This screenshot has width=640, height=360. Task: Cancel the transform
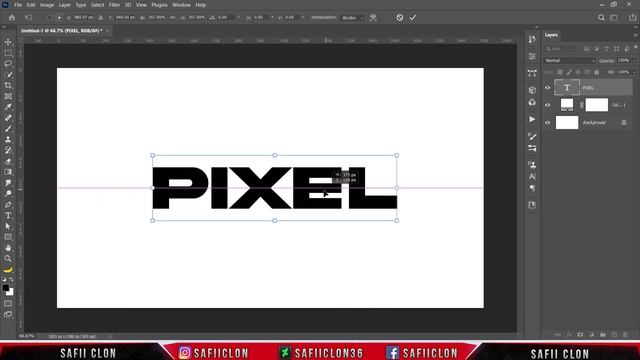click(x=400, y=18)
